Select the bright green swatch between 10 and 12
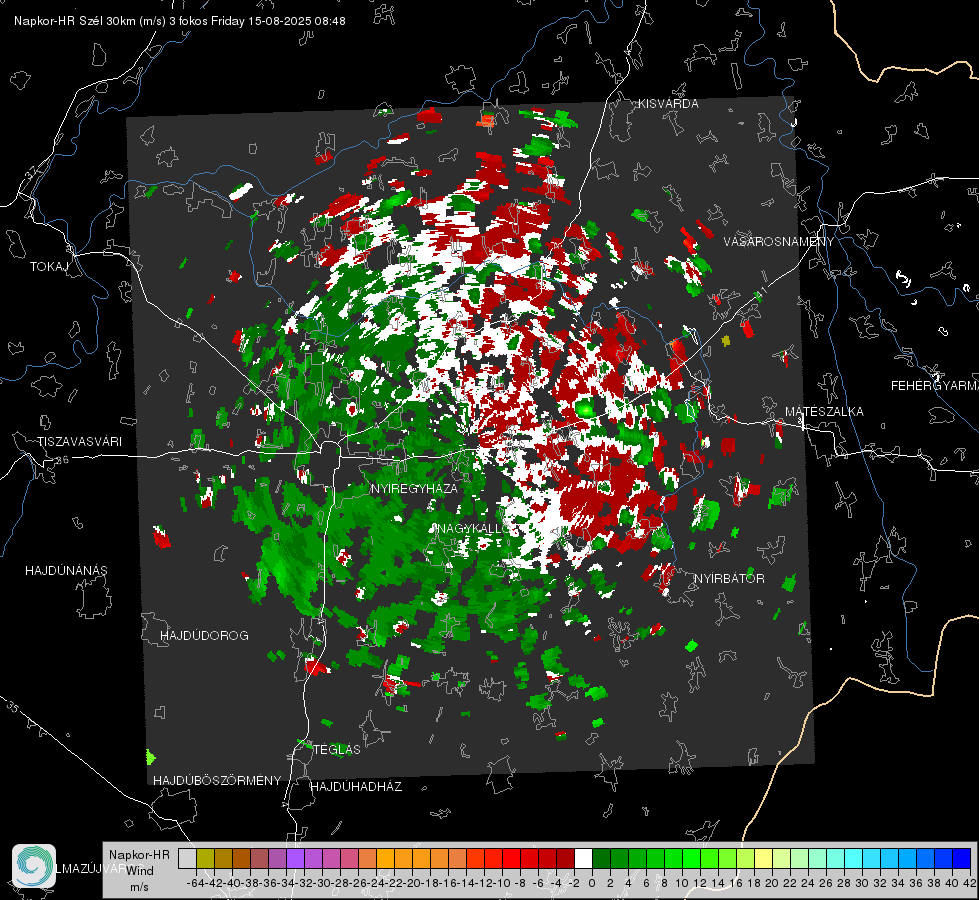The image size is (979, 900). (x=692, y=859)
